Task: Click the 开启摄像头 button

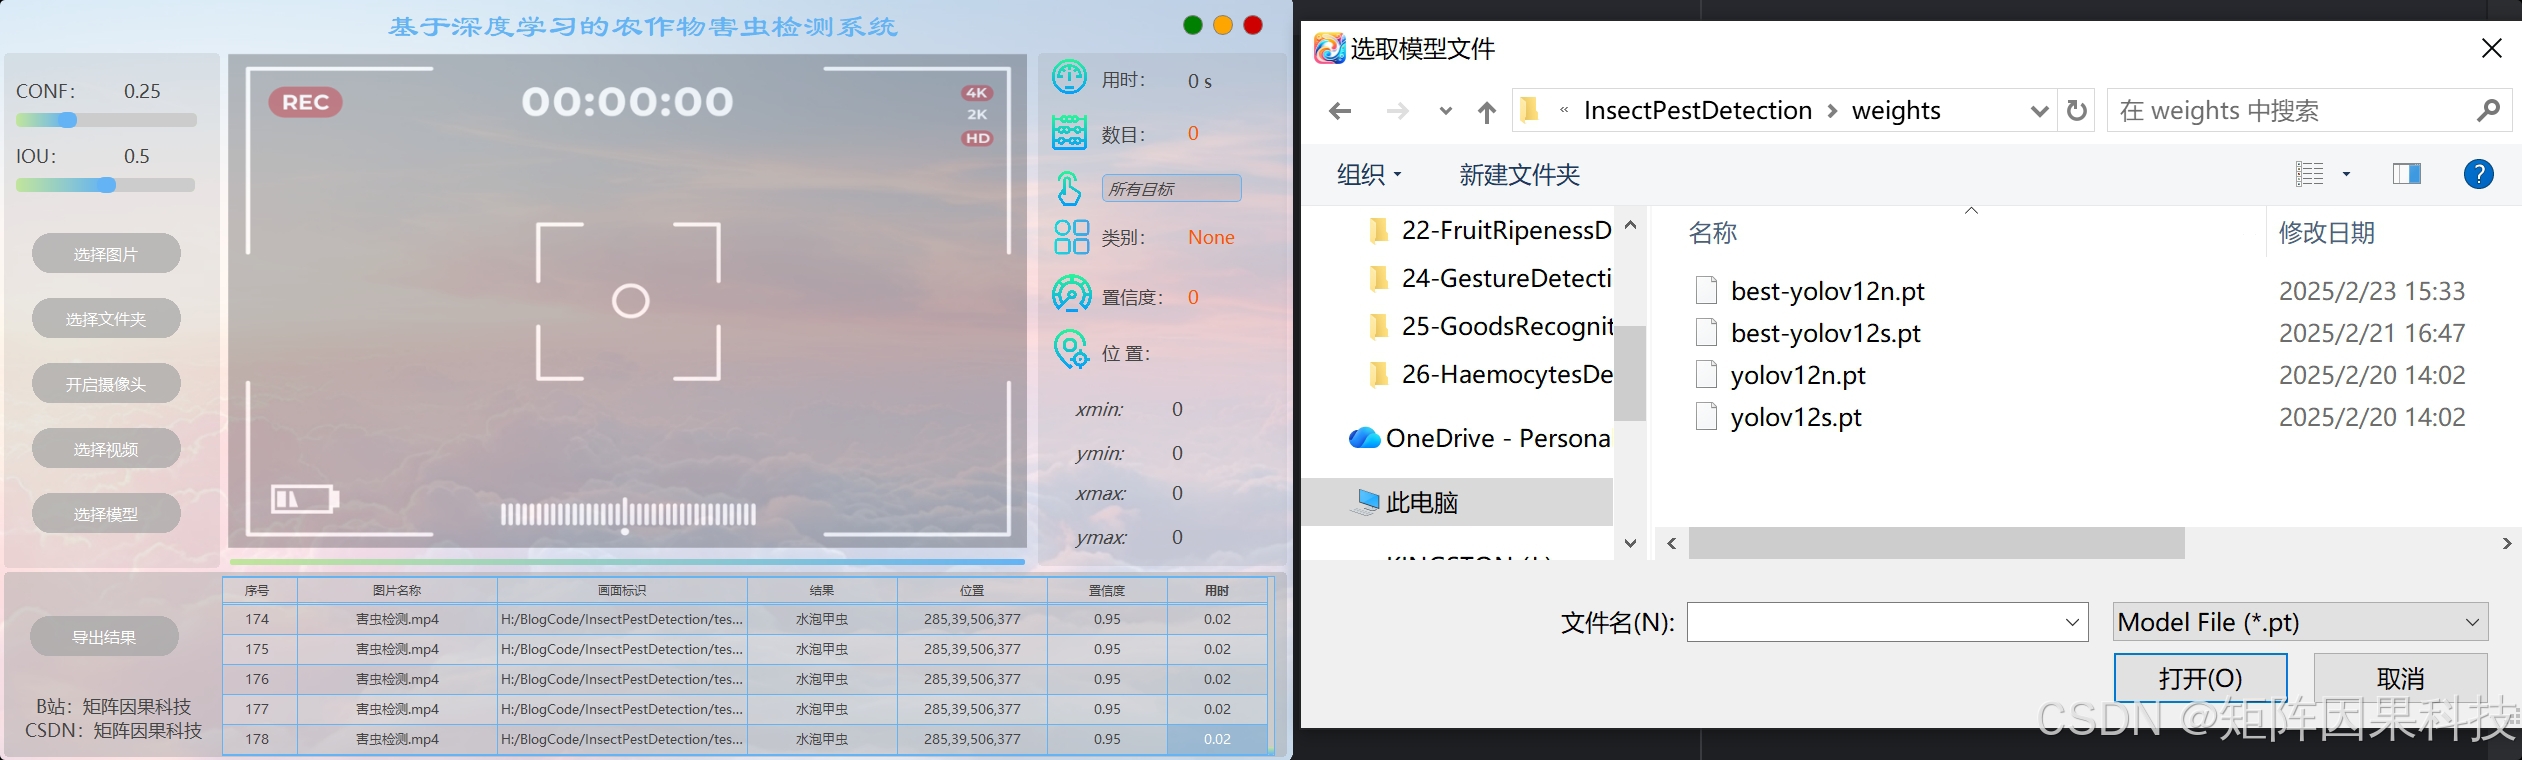Action: pos(106,384)
